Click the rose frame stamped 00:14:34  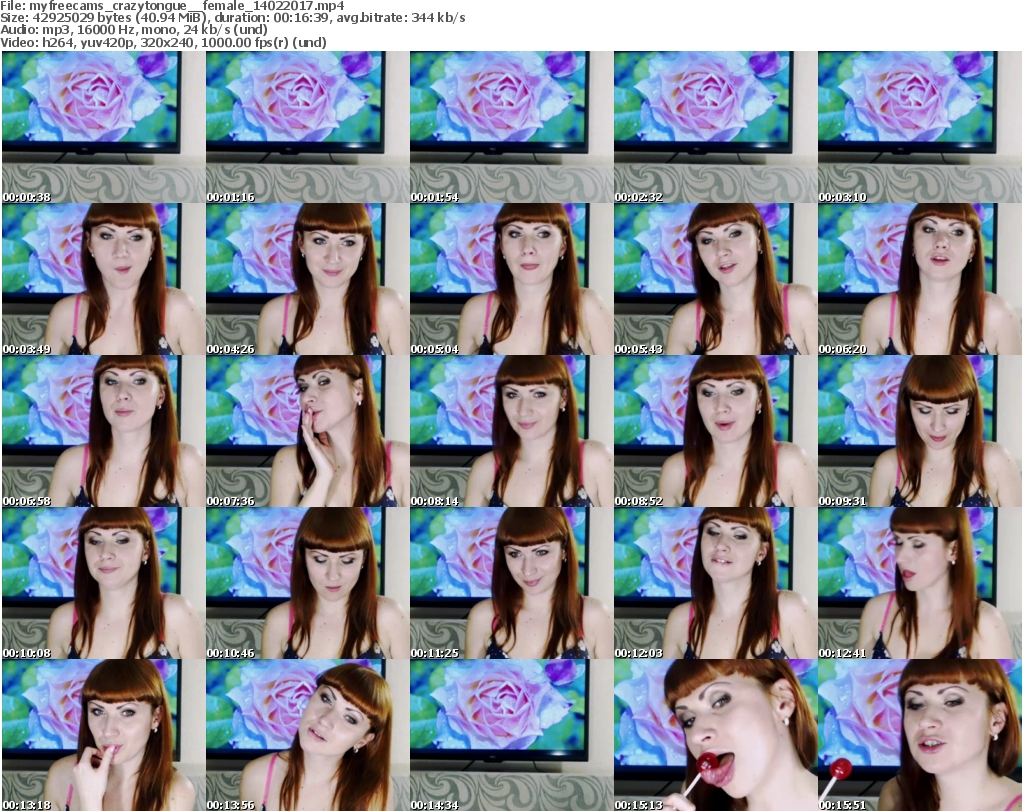click(511, 735)
